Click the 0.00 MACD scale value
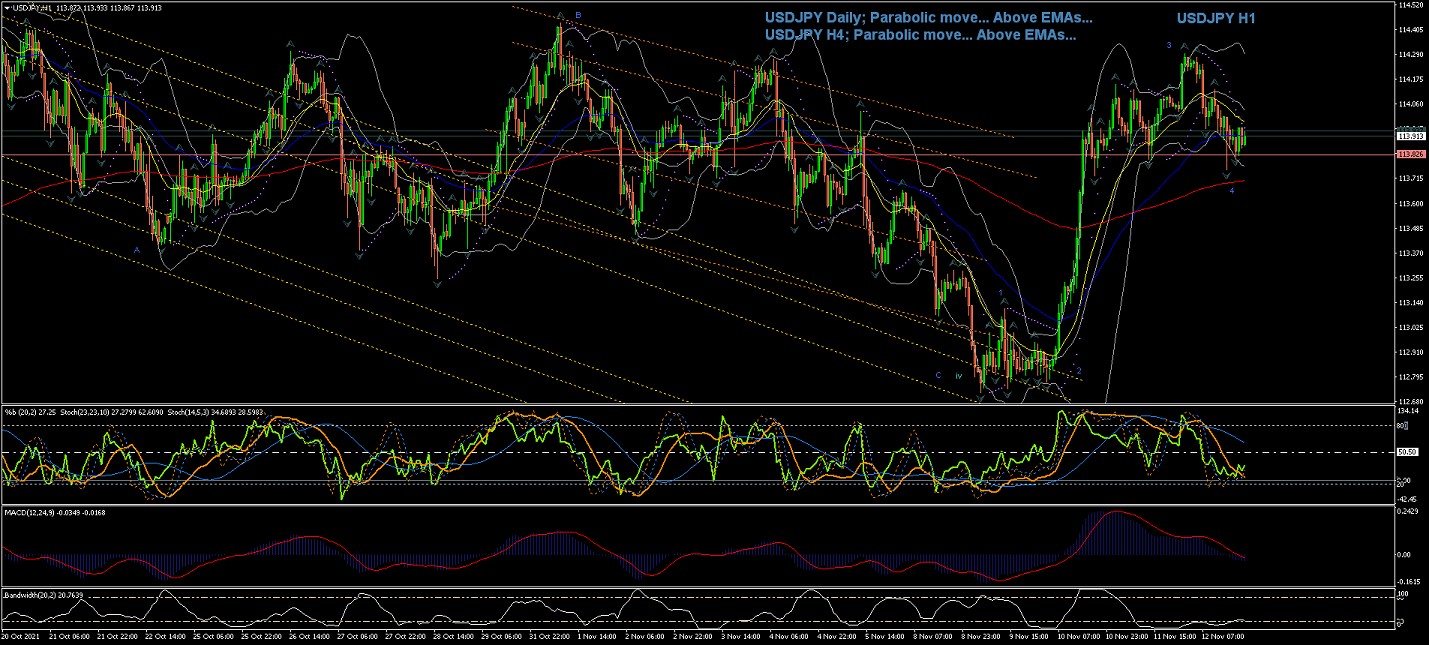Viewport: 1429px width, 645px height. click(x=1405, y=554)
